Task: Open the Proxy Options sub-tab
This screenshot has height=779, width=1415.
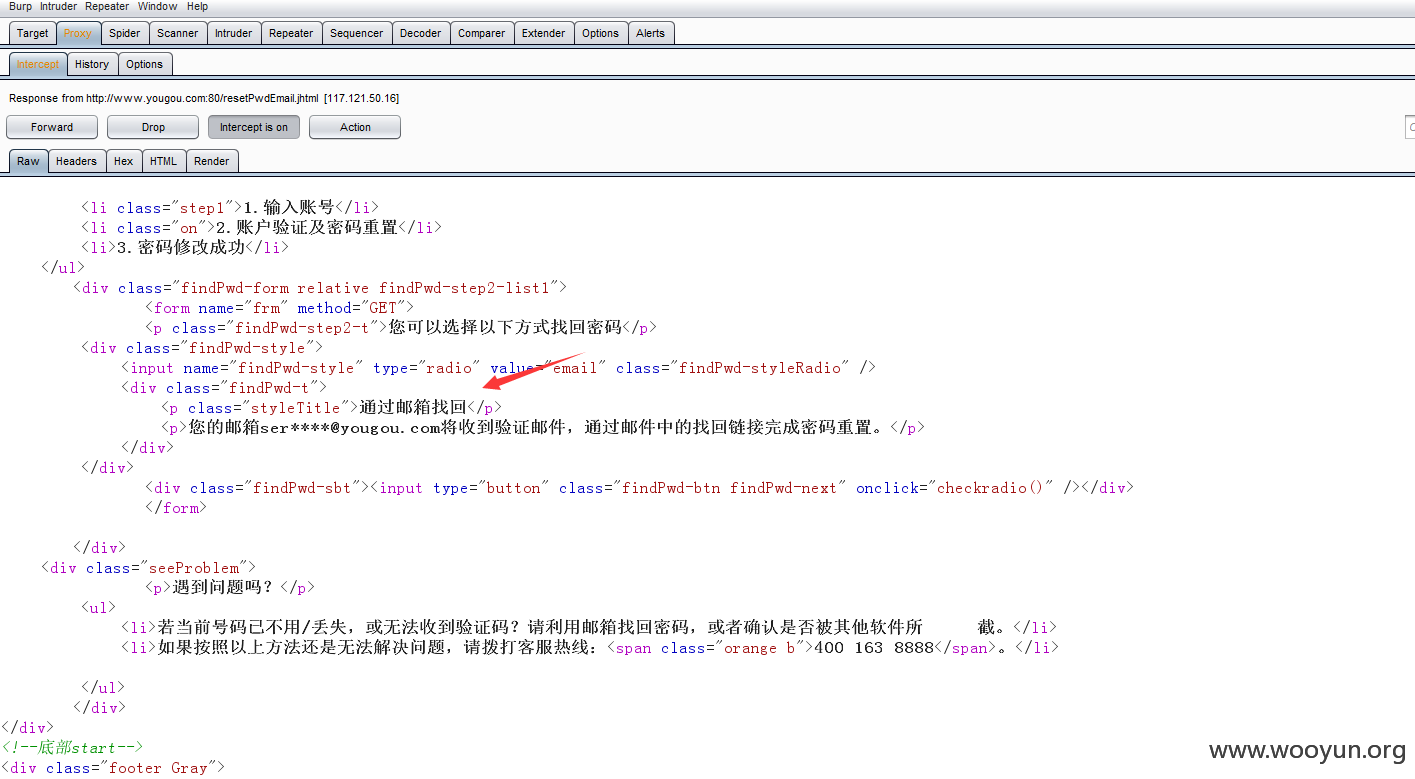Action: tap(145, 64)
